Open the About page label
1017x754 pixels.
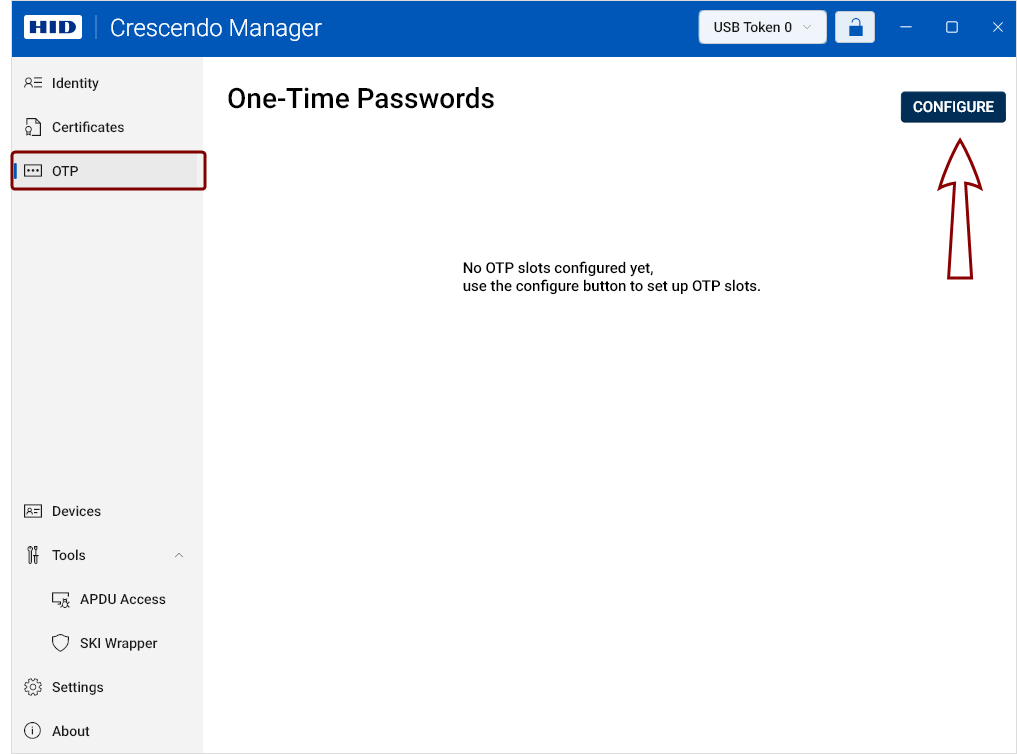(71, 731)
